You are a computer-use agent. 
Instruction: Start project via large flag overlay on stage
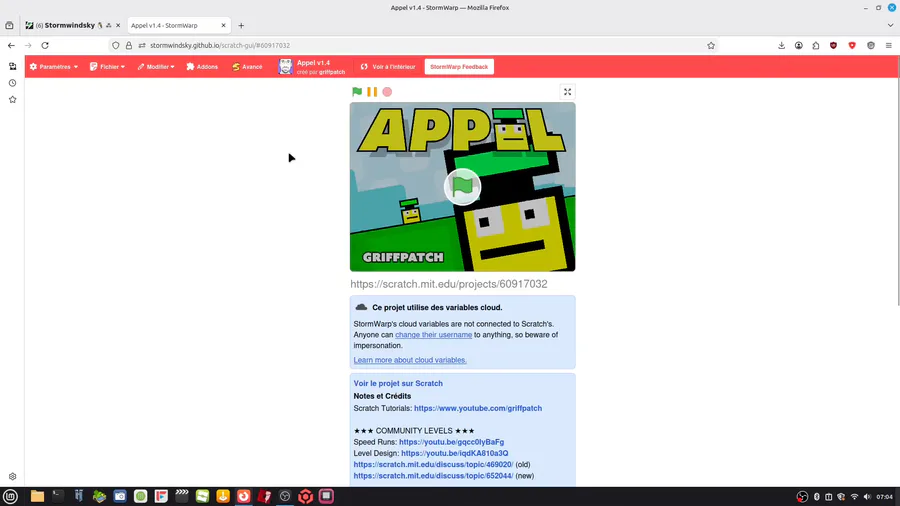coord(462,186)
